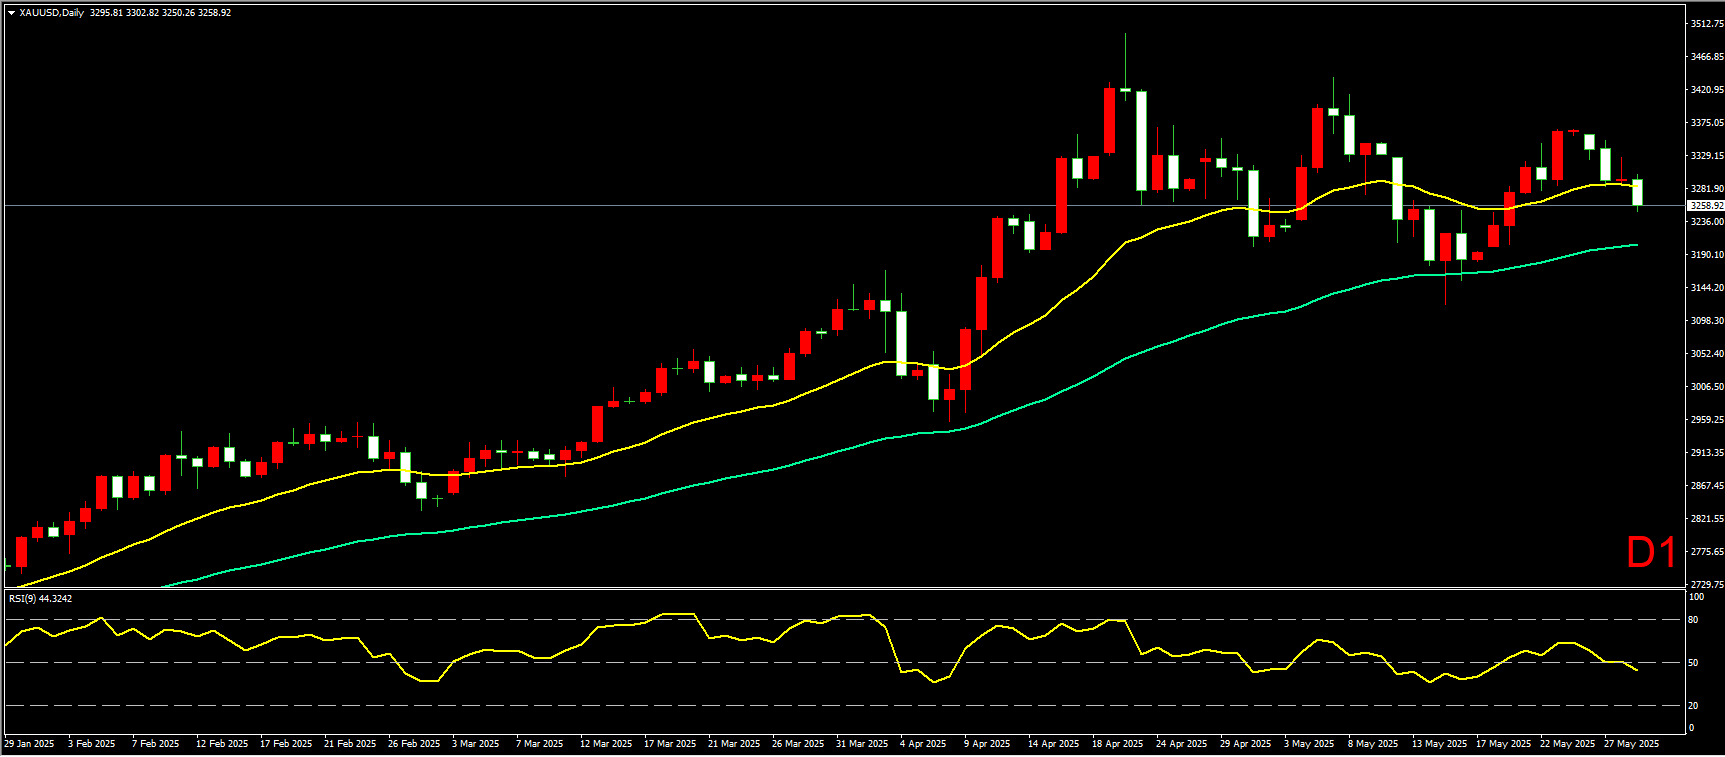This screenshot has height=757, width=1725.
Task: Click the 7 Mar 2025 date label
Action: (x=539, y=744)
